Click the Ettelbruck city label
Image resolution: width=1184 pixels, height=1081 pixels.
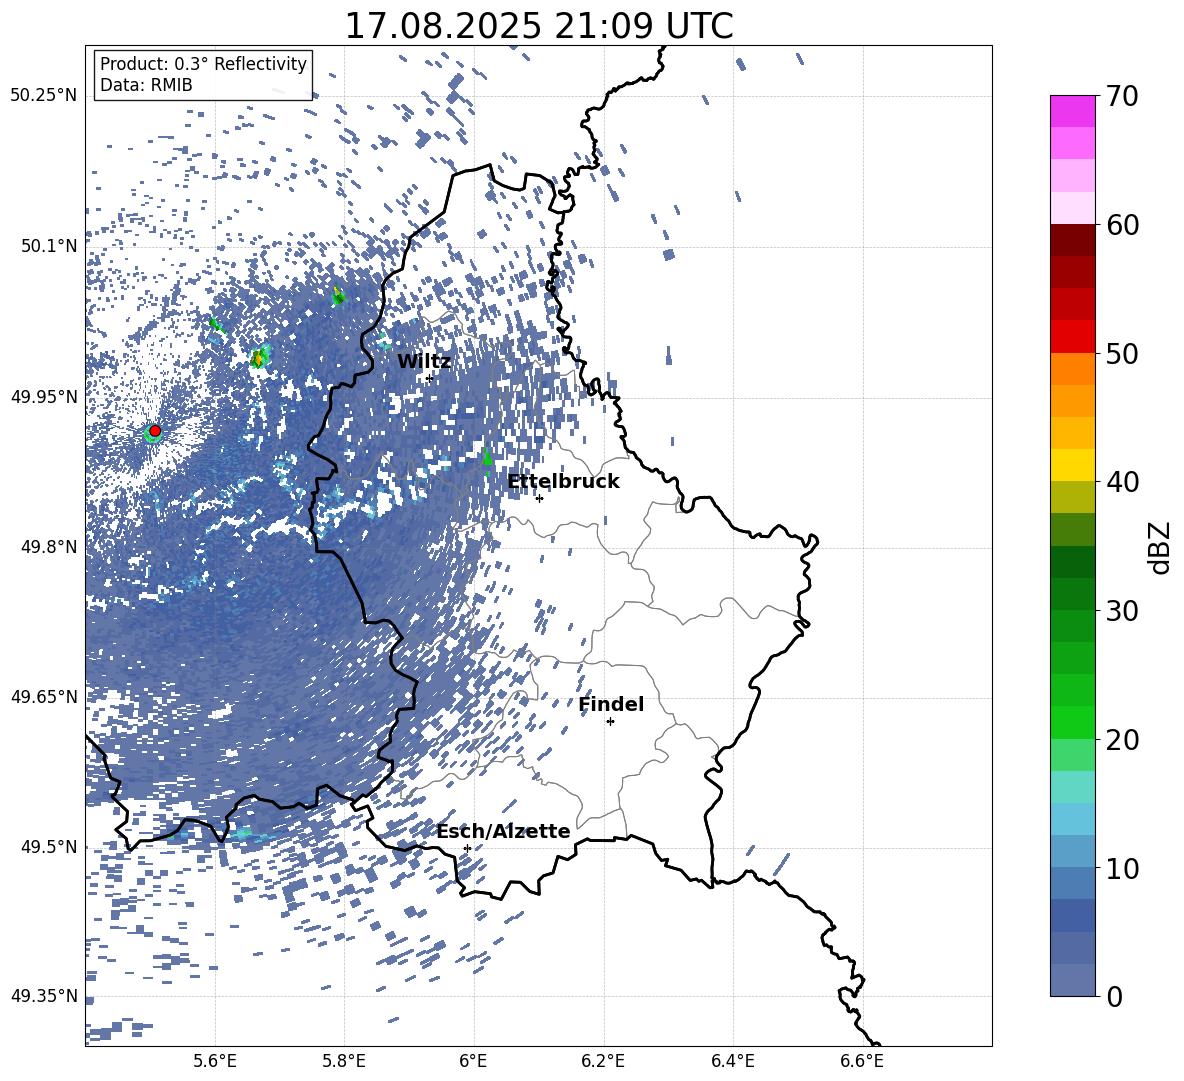563,482
